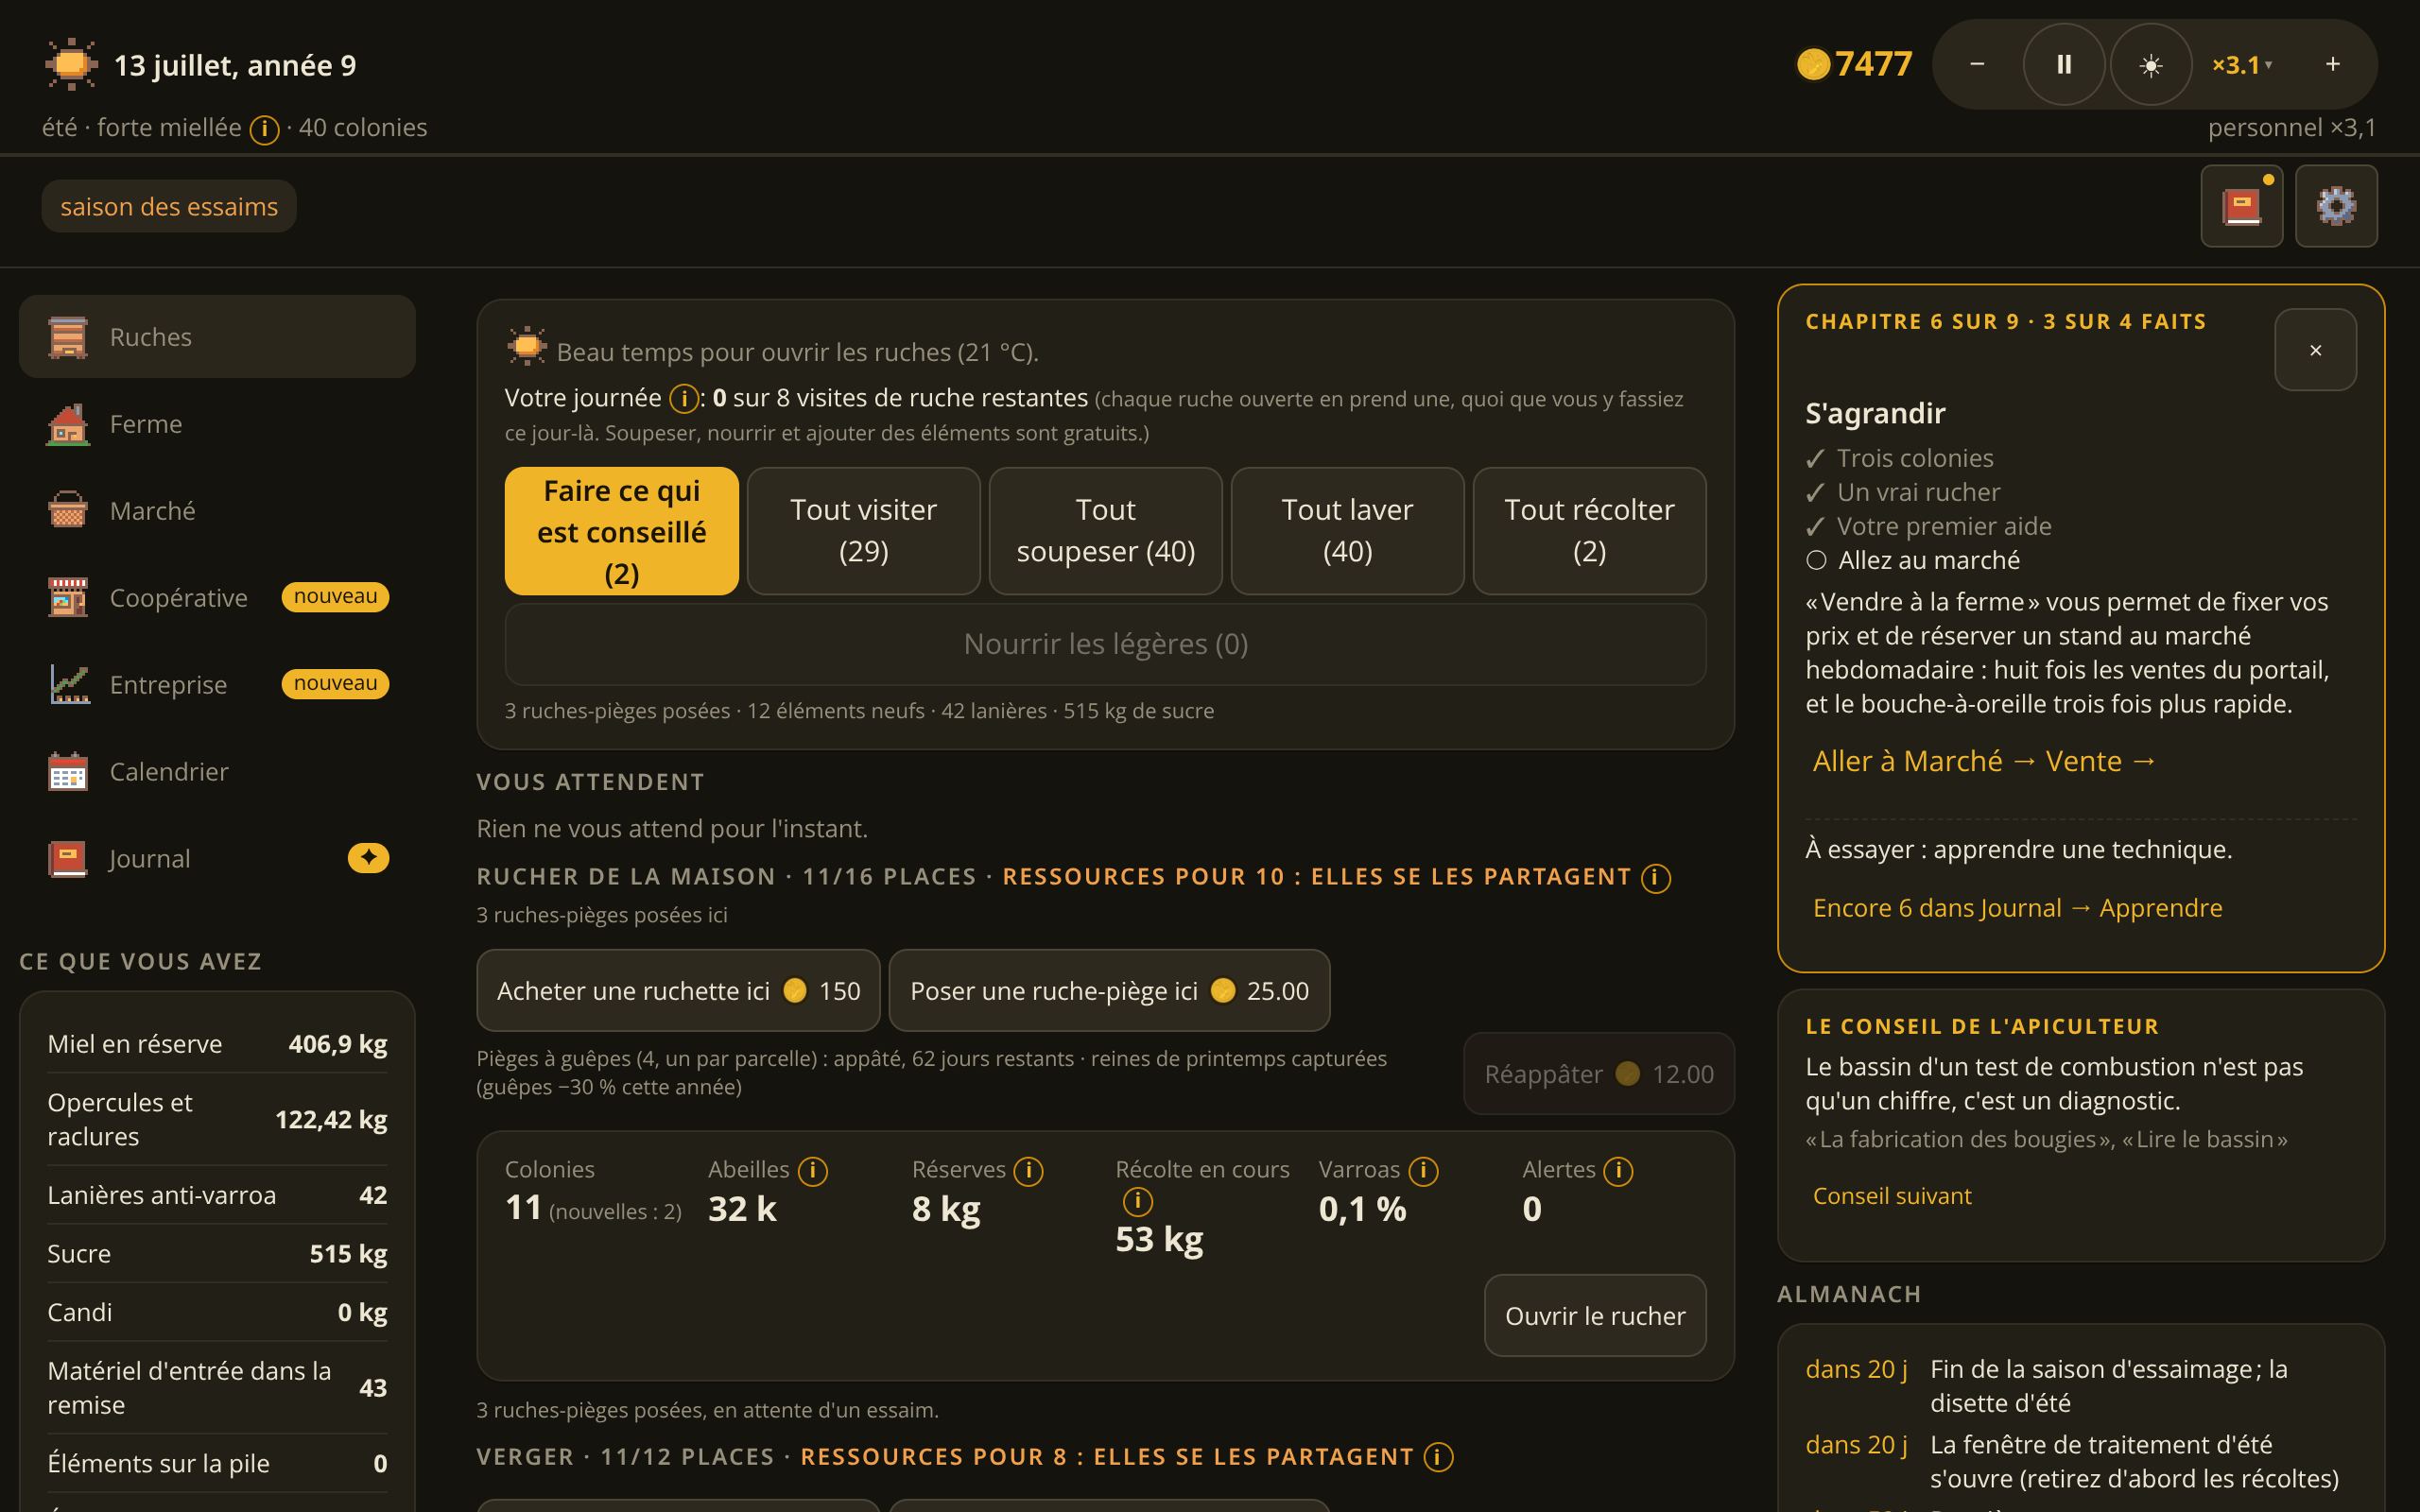Click Conseil suivant link
The width and height of the screenshot is (2420, 1512).
pyautogui.click(x=1892, y=1196)
